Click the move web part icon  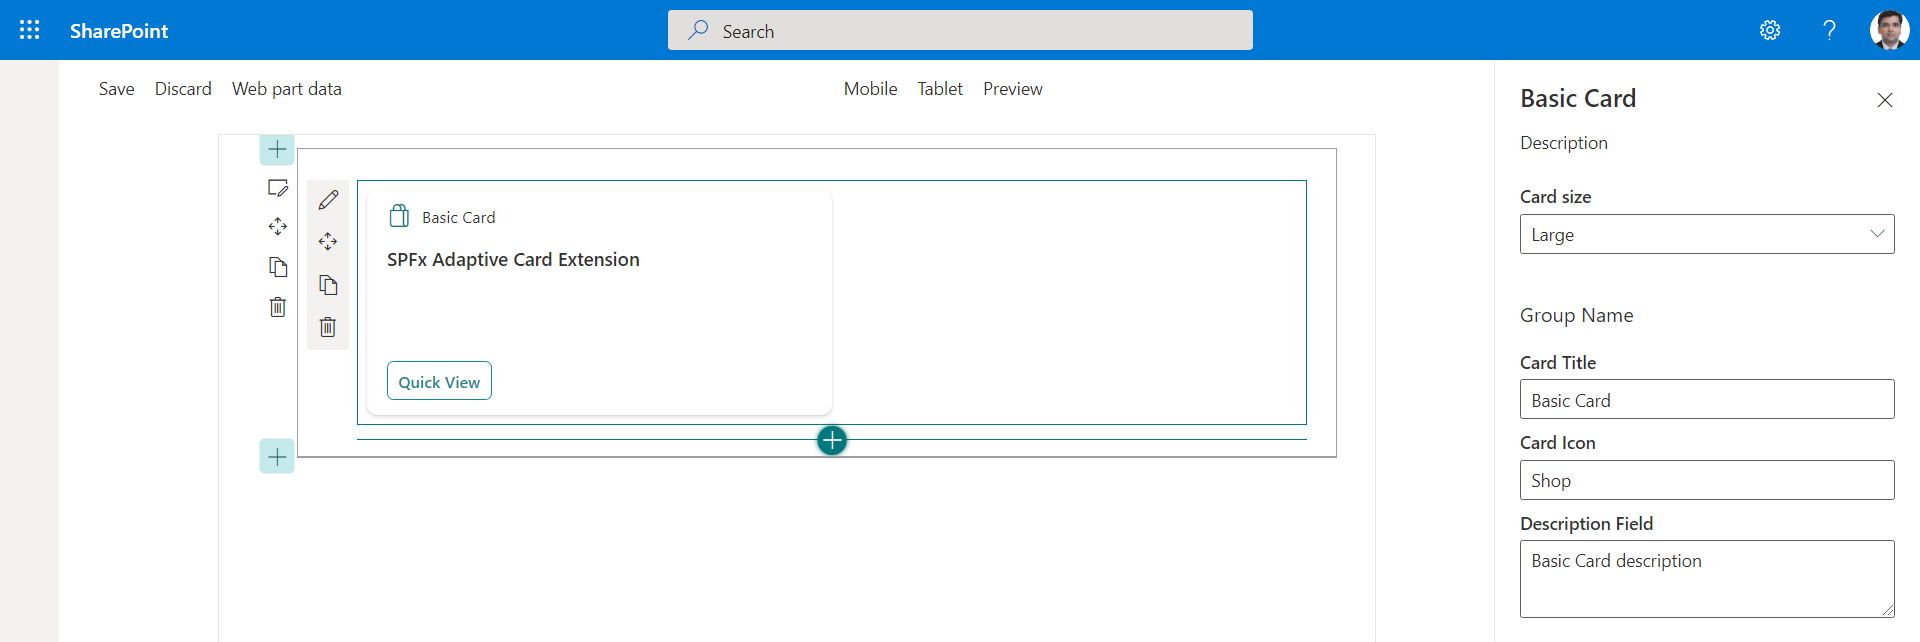(328, 242)
